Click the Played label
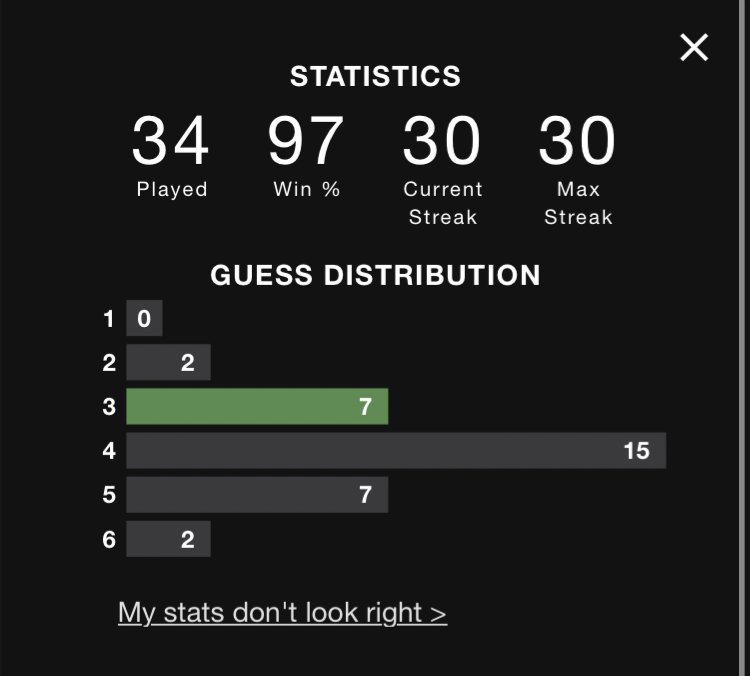This screenshot has width=750, height=676. click(172, 189)
